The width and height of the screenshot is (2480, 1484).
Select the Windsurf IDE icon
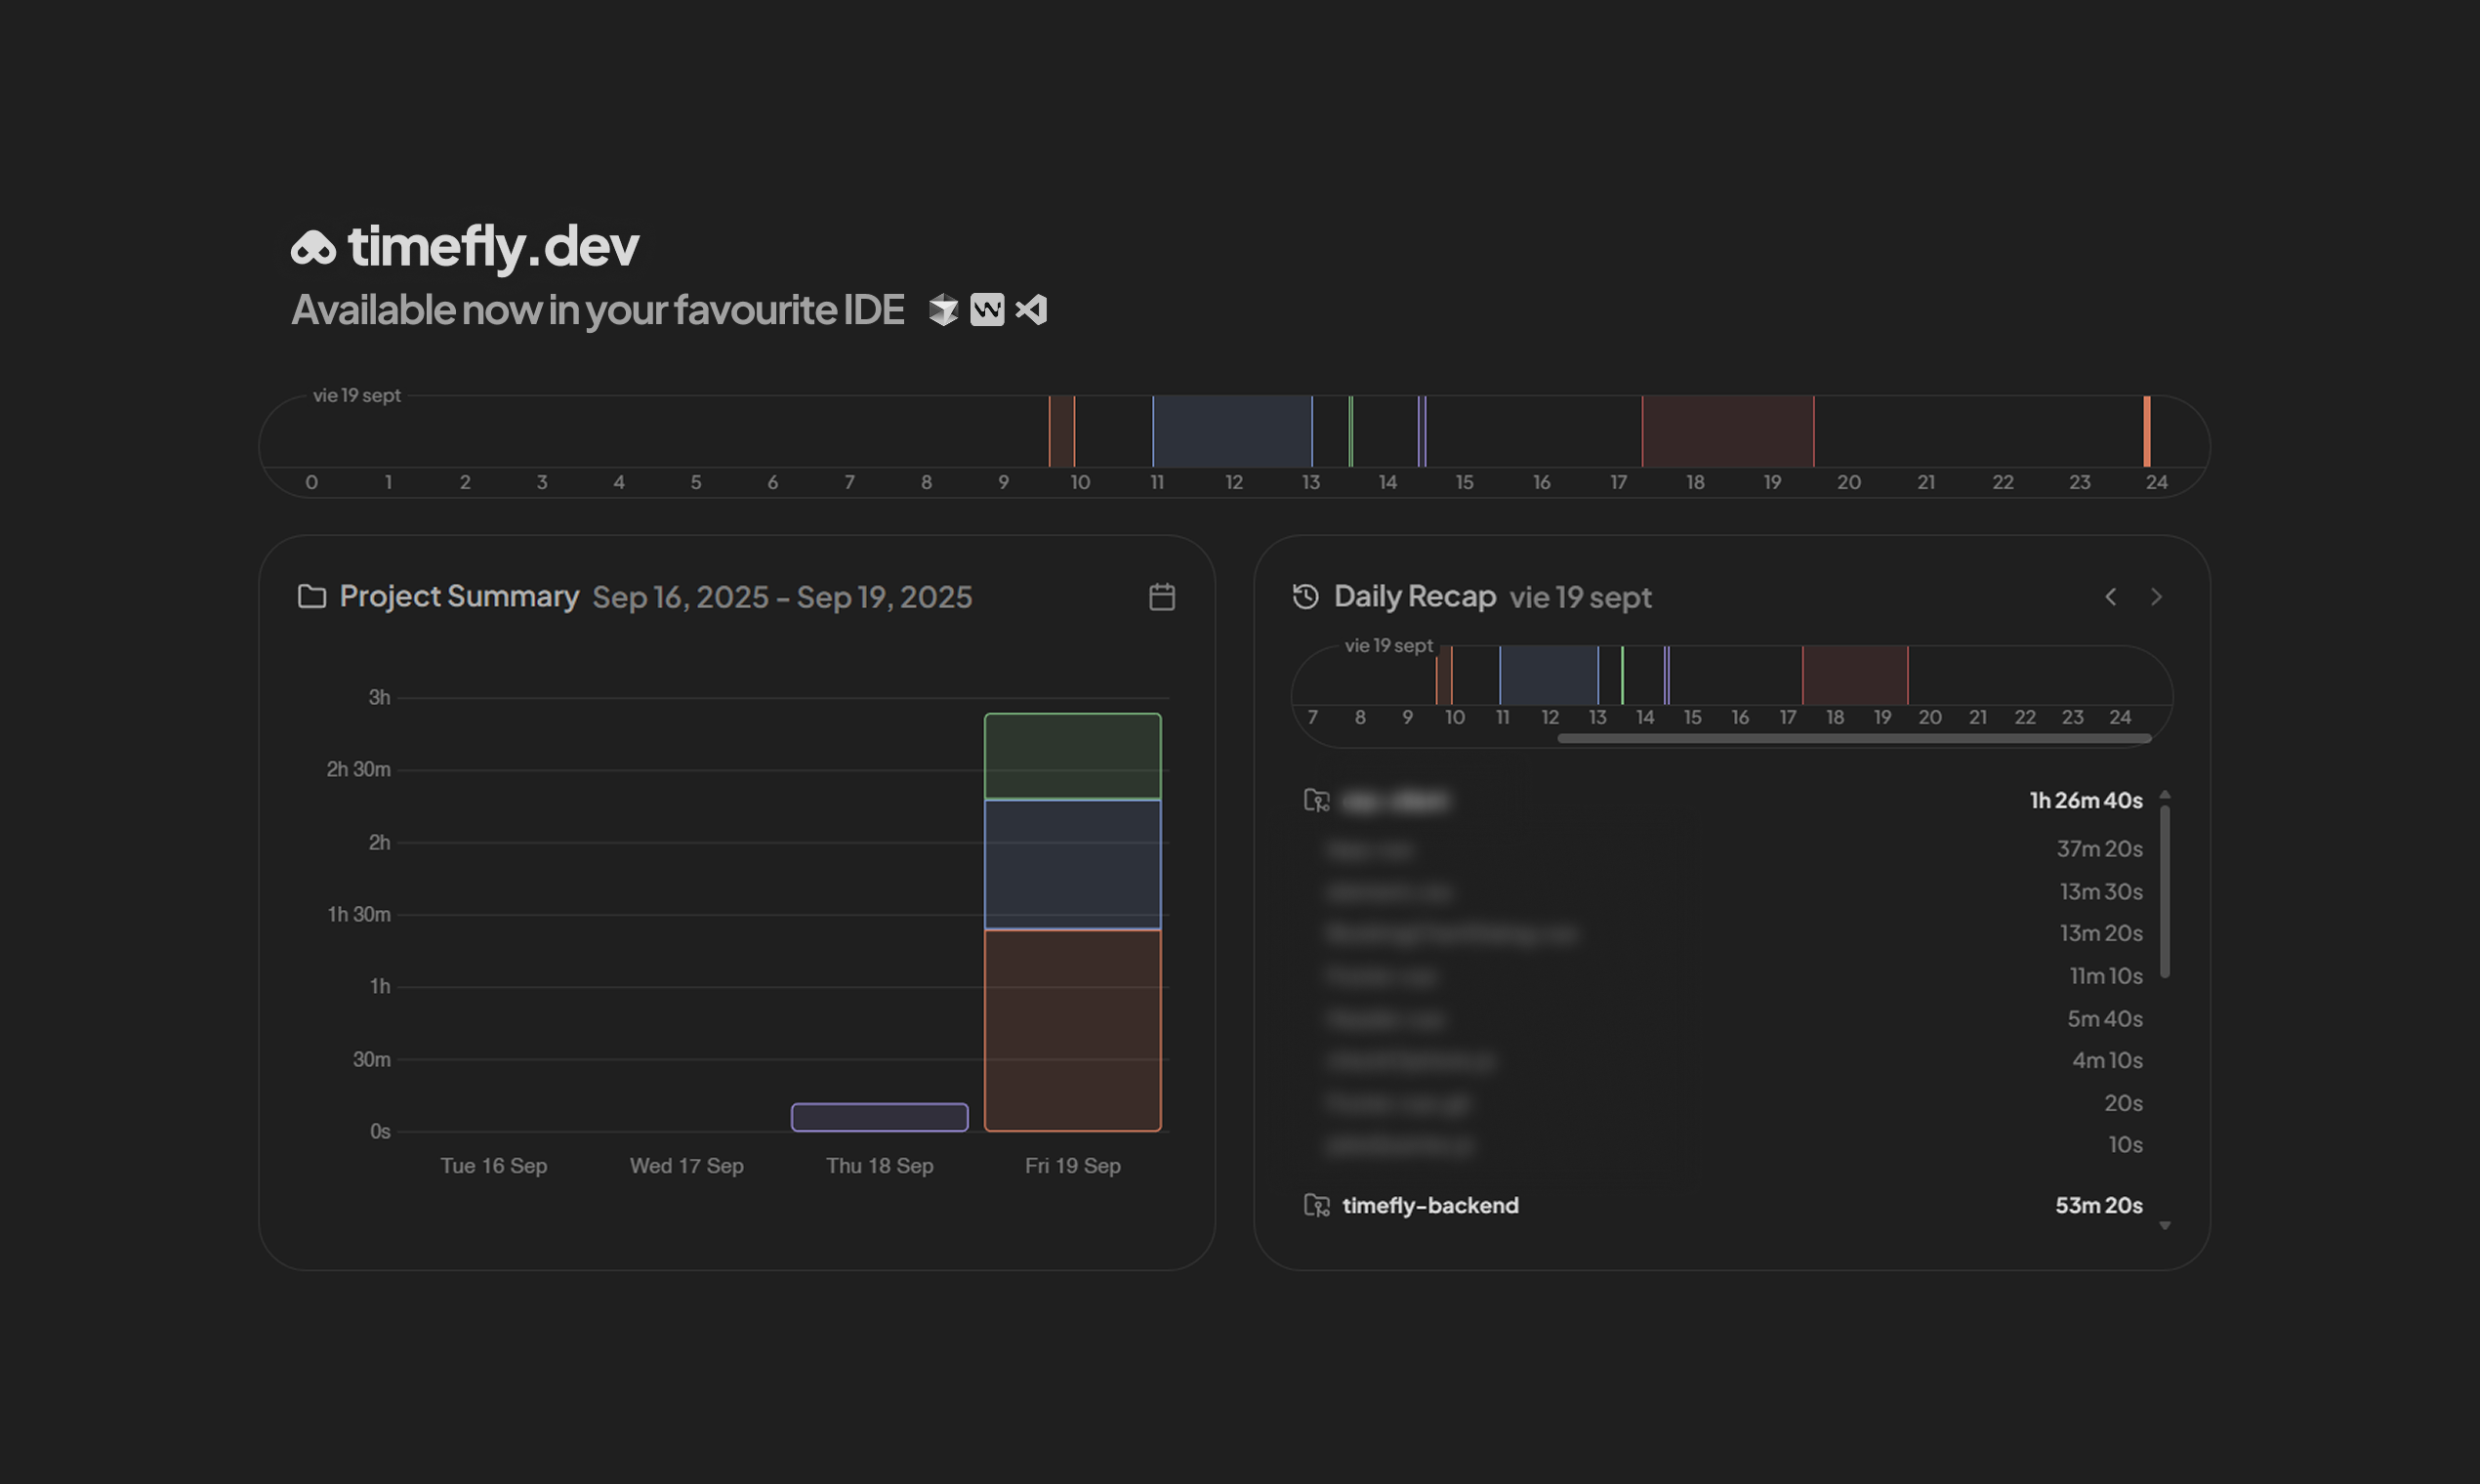(x=988, y=310)
